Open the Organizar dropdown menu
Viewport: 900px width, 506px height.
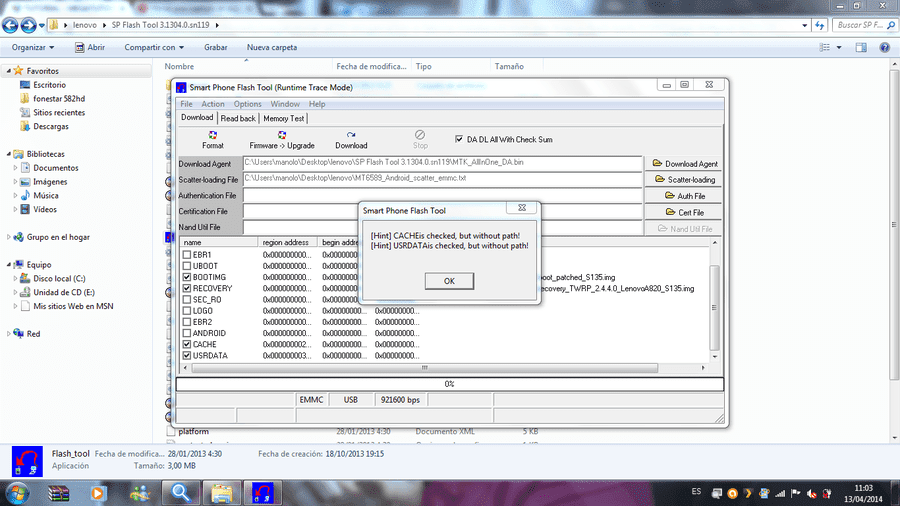coord(33,48)
